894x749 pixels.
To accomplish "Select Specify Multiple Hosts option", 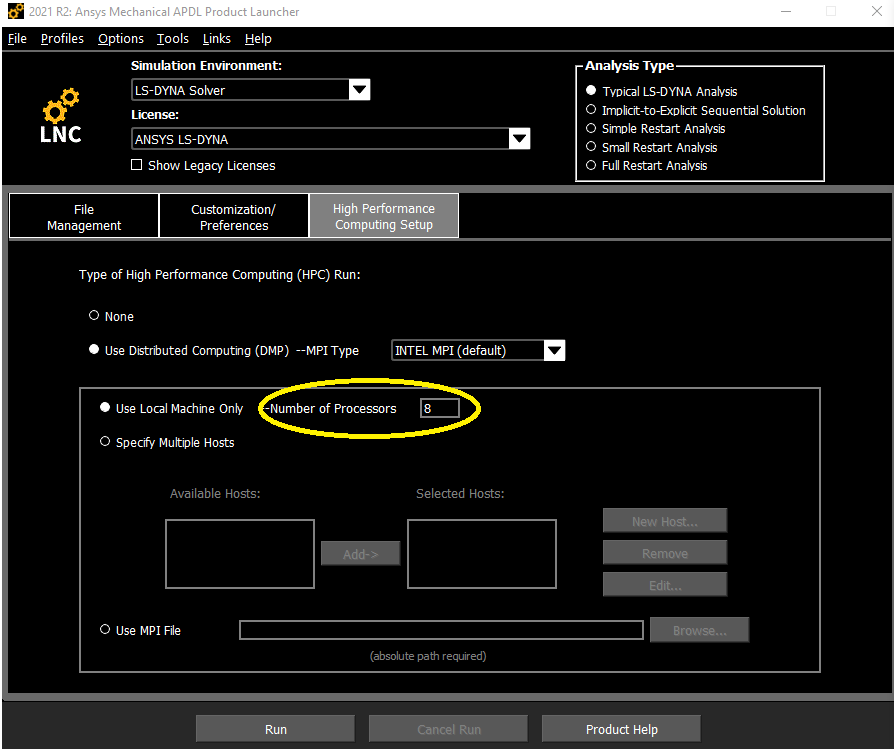I will 105,441.
